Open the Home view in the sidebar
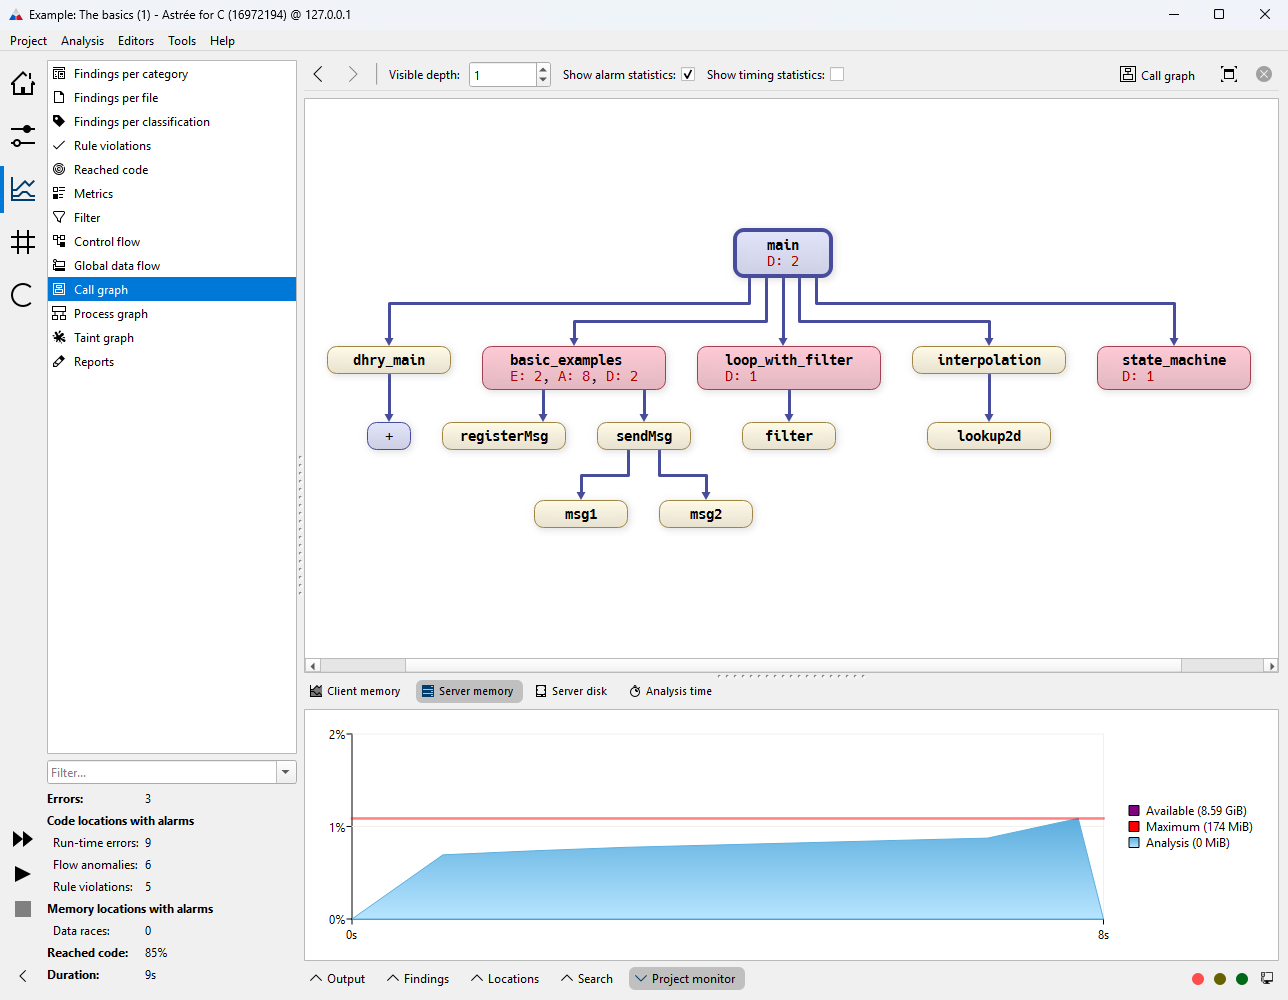 [22, 84]
